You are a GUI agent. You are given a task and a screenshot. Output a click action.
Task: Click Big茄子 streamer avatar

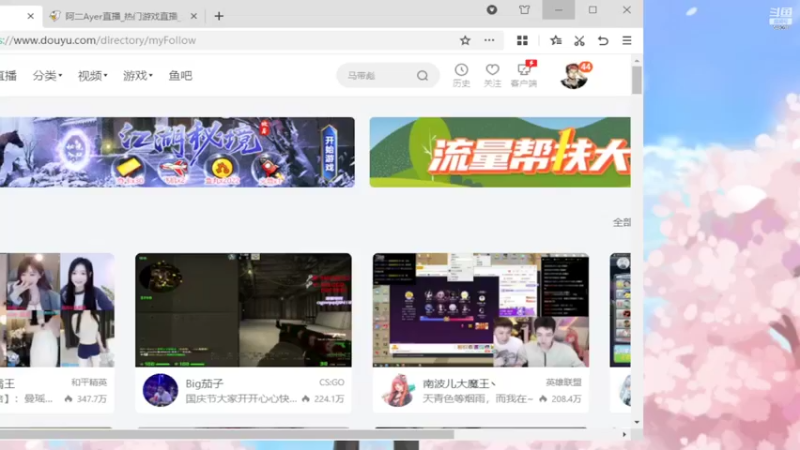160,390
